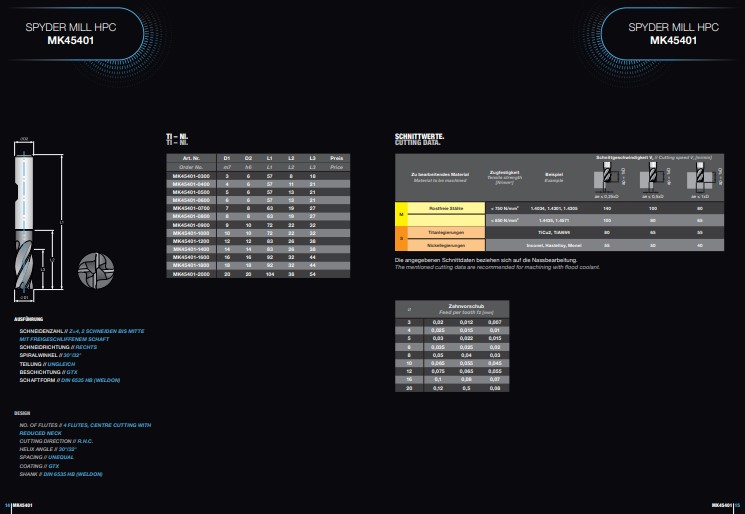This screenshot has height=514, width=745.
Task: Select article row MK45401-0900
Action: pos(258,225)
